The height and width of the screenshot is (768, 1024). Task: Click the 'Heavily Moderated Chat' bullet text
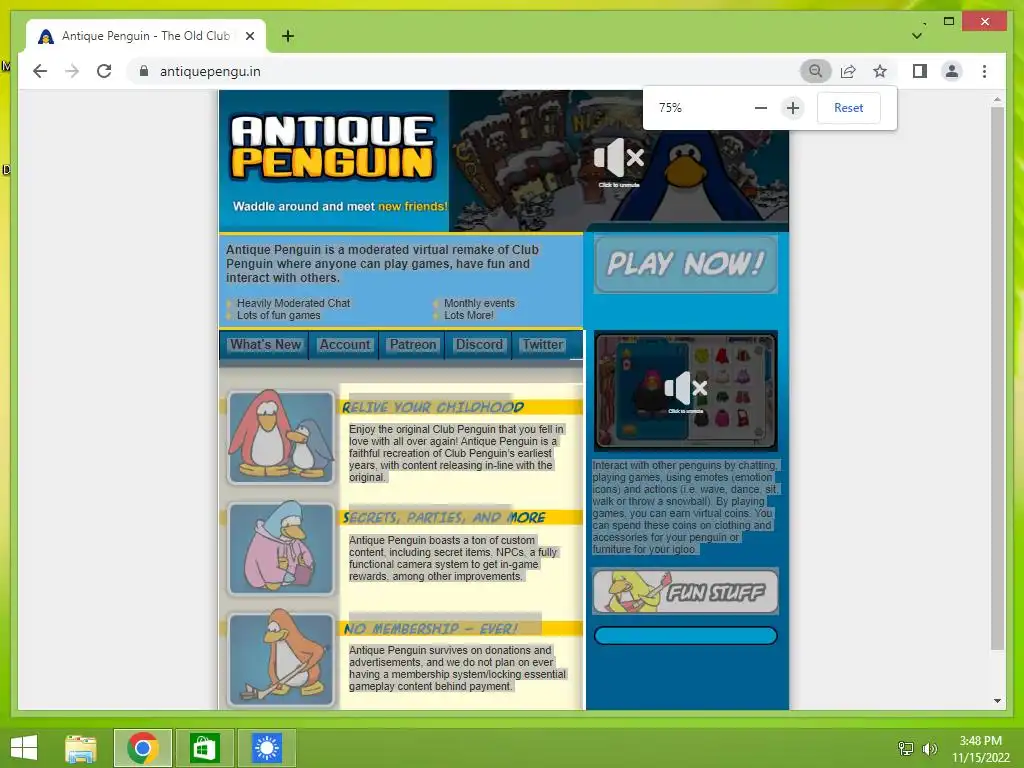point(293,303)
